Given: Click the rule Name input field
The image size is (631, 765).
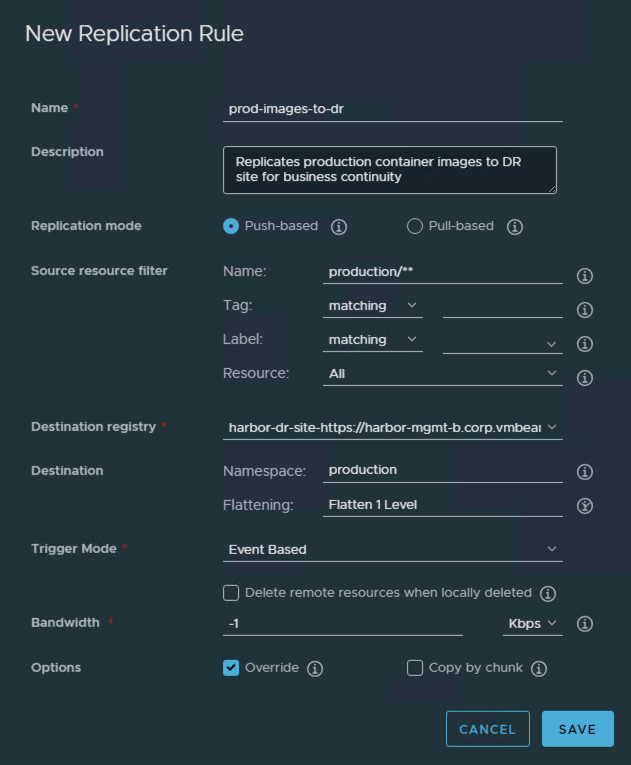Looking at the screenshot, I should (392, 108).
